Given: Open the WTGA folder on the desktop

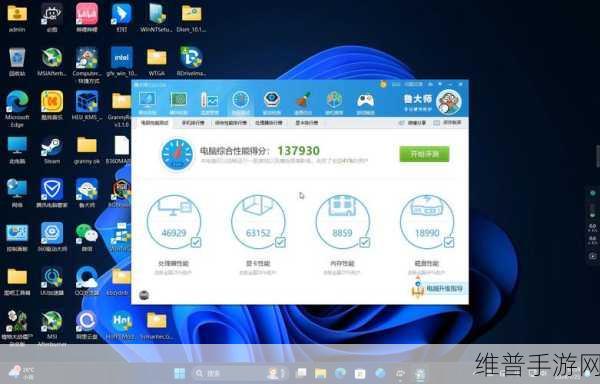Looking at the screenshot, I should (x=157, y=61).
